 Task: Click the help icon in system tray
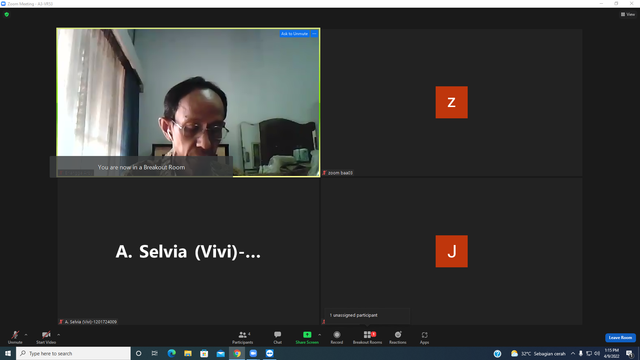tap(497, 353)
